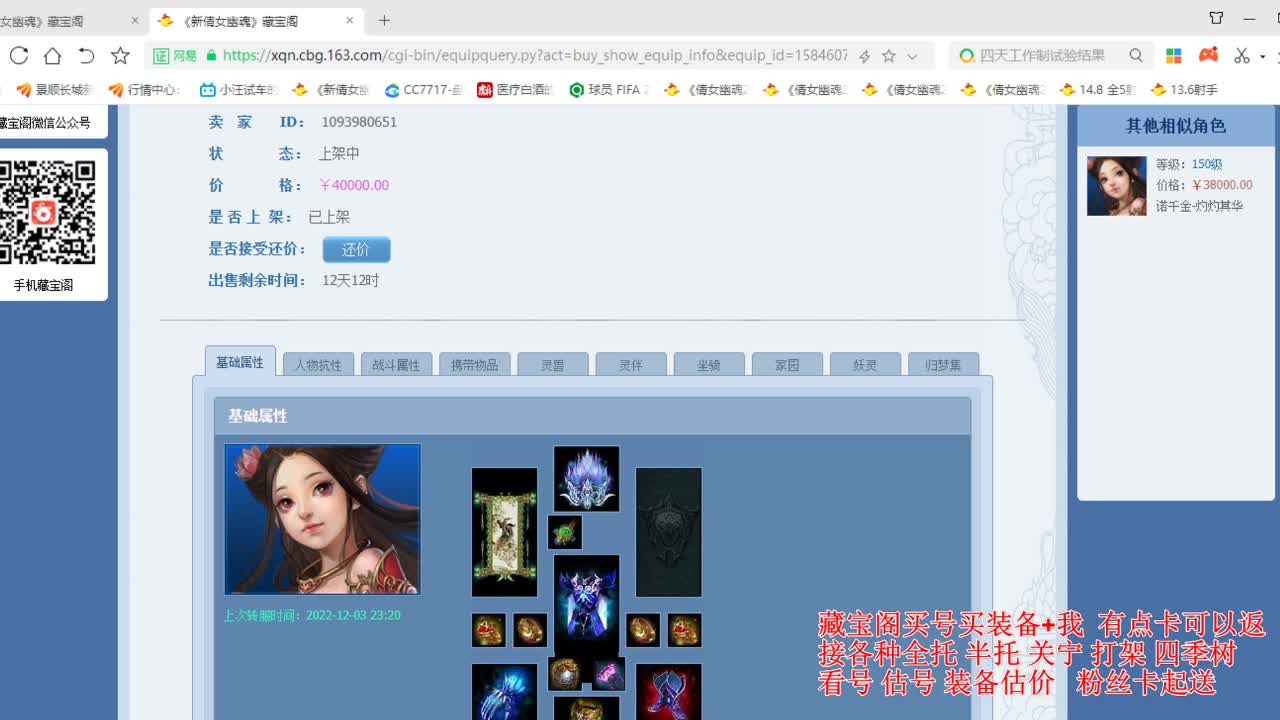Screen dimensions: 1280x720
Task: Click the game controller icon in toolbar
Action: (x=1208, y=56)
